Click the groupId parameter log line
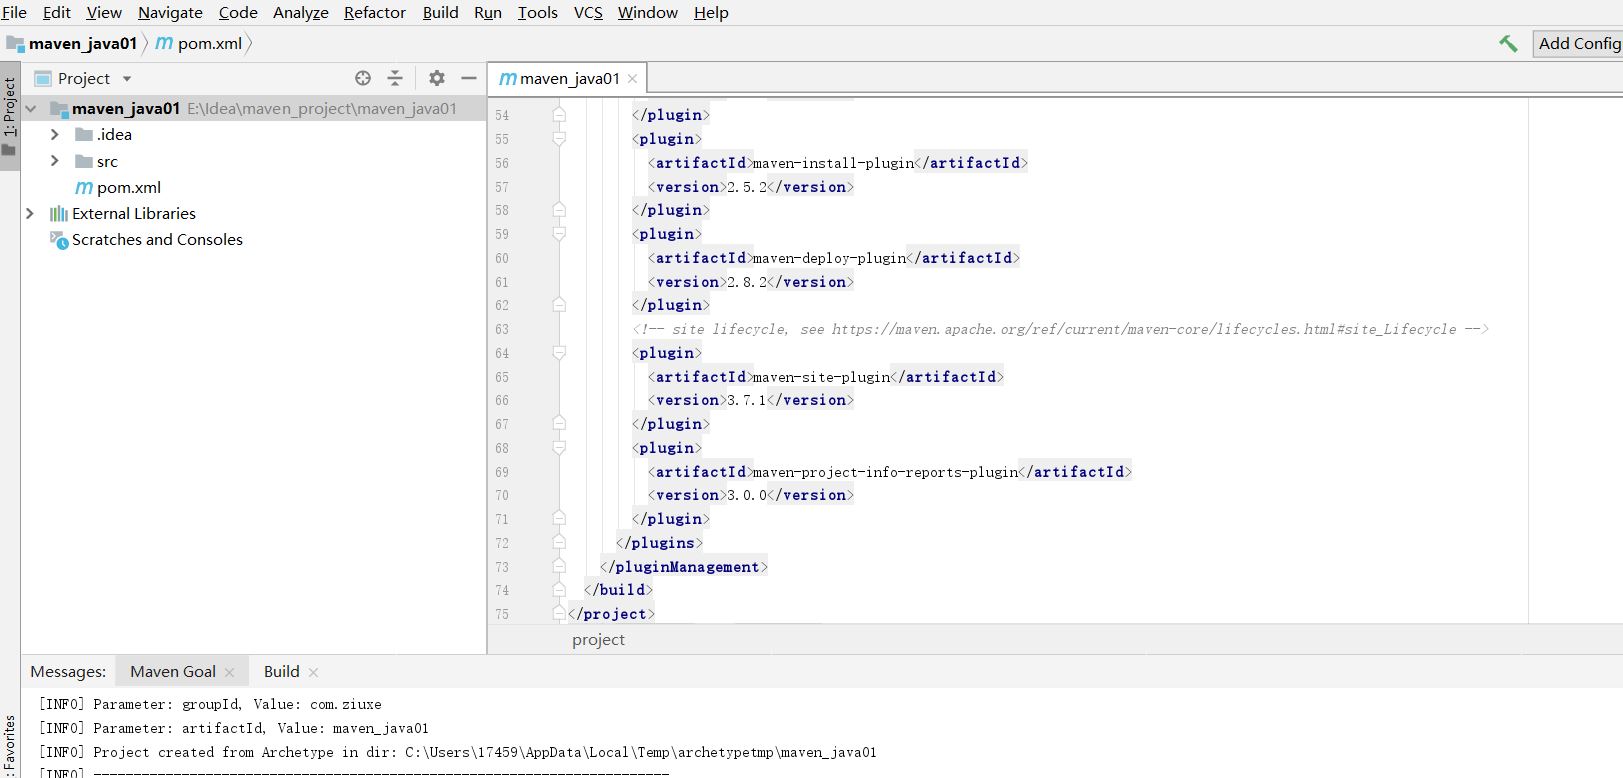 click(x=210, y=704)
